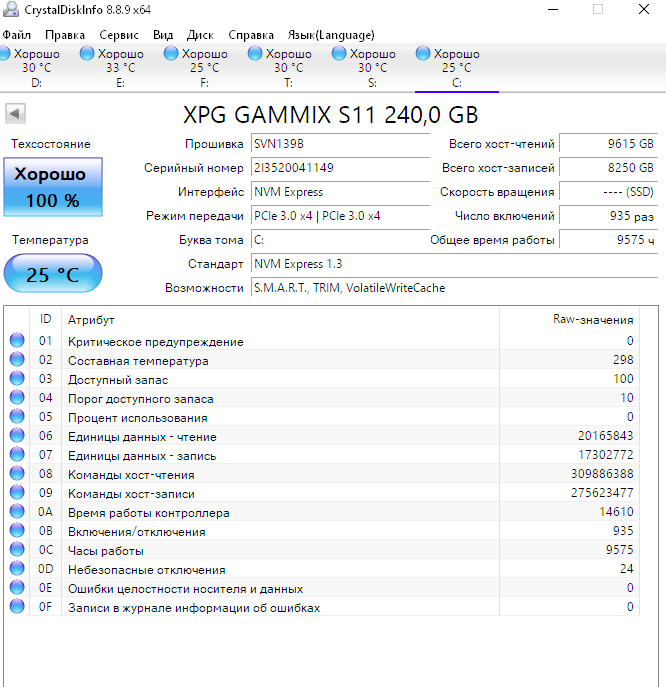The image size is (666, 687).
Task: Click the status orb for drive S:
Action: pos(339,53)
